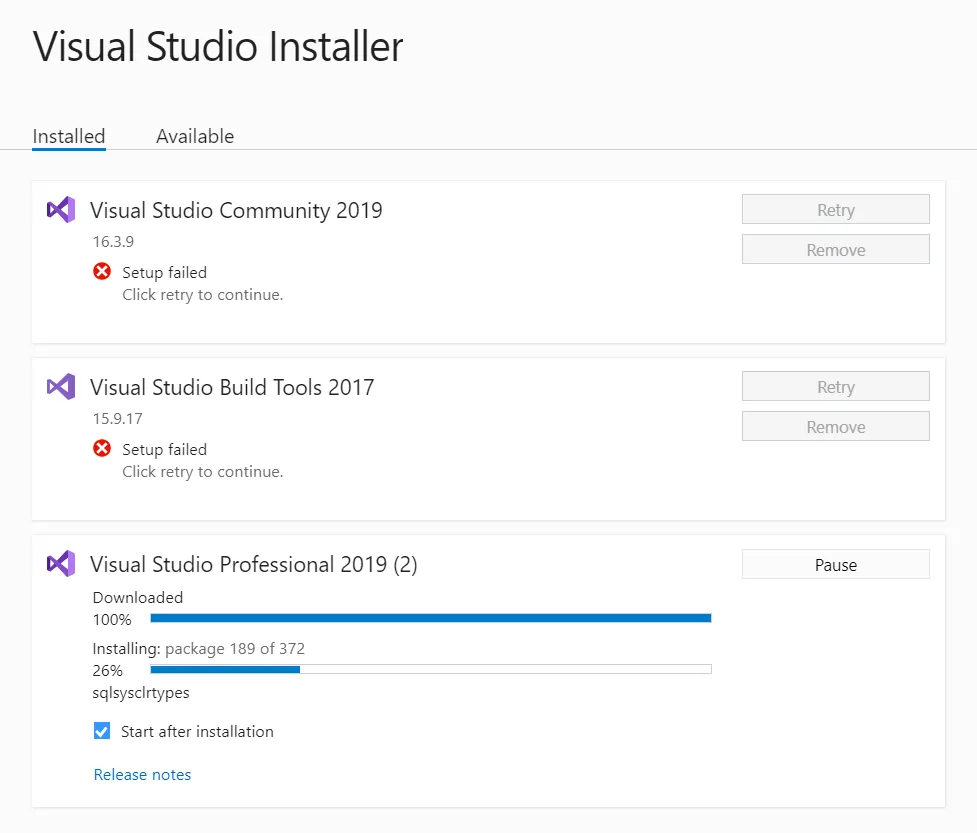This screenshot has width=977, height=833.
Task: Retry the Visual Studio Community 2019 setup
Action: click(835, 210)
